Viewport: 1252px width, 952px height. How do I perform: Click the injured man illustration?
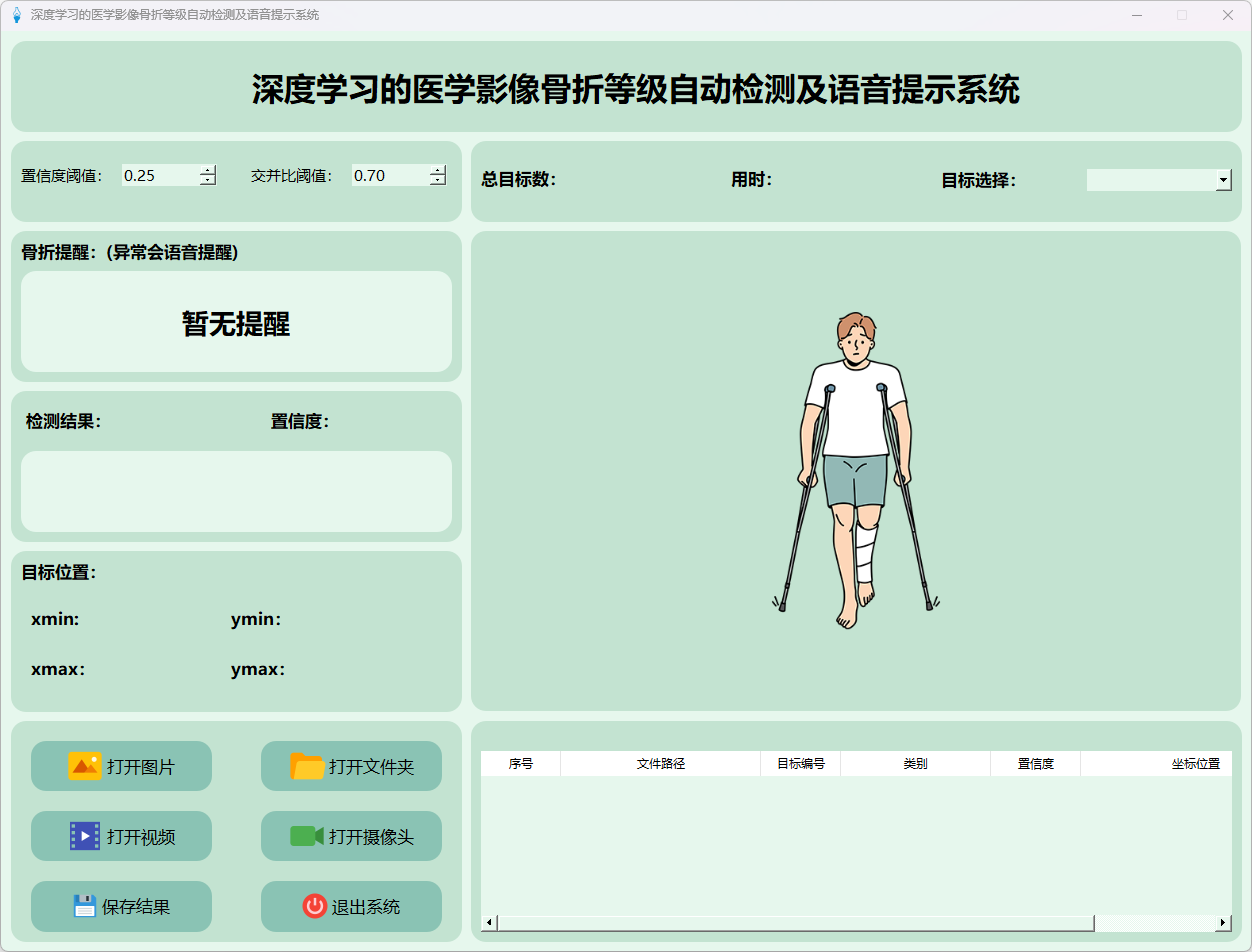tap(856, 470)
